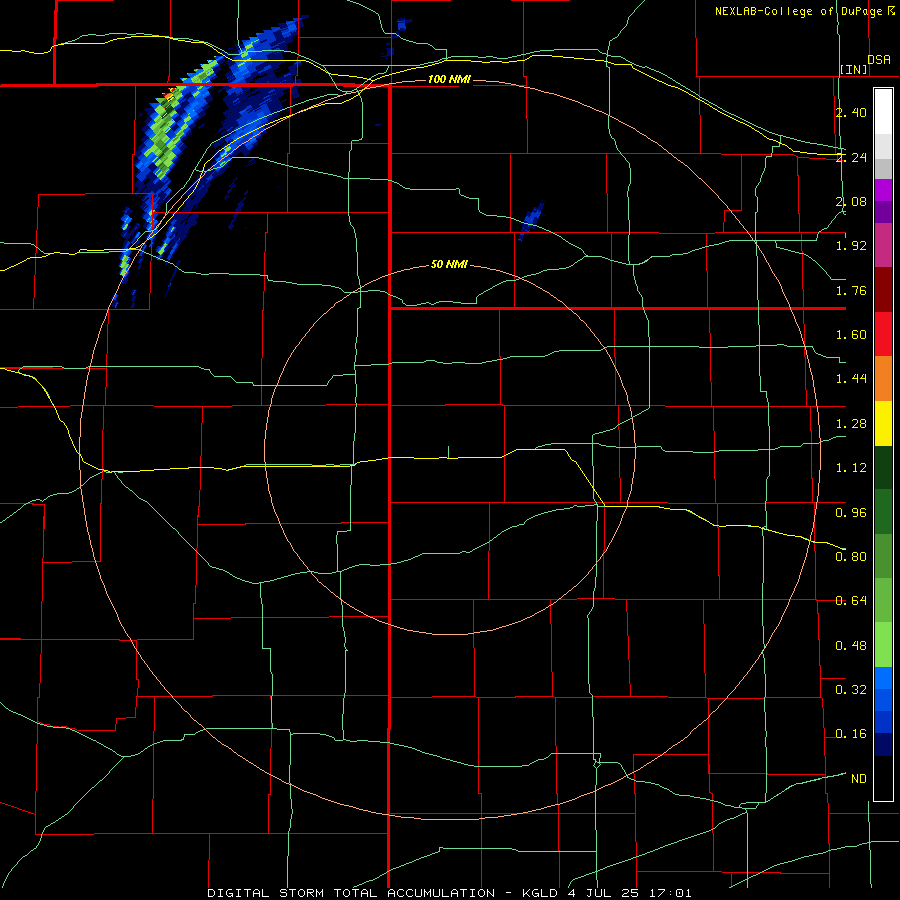Click the 1.92 legend value

(851, 246)
